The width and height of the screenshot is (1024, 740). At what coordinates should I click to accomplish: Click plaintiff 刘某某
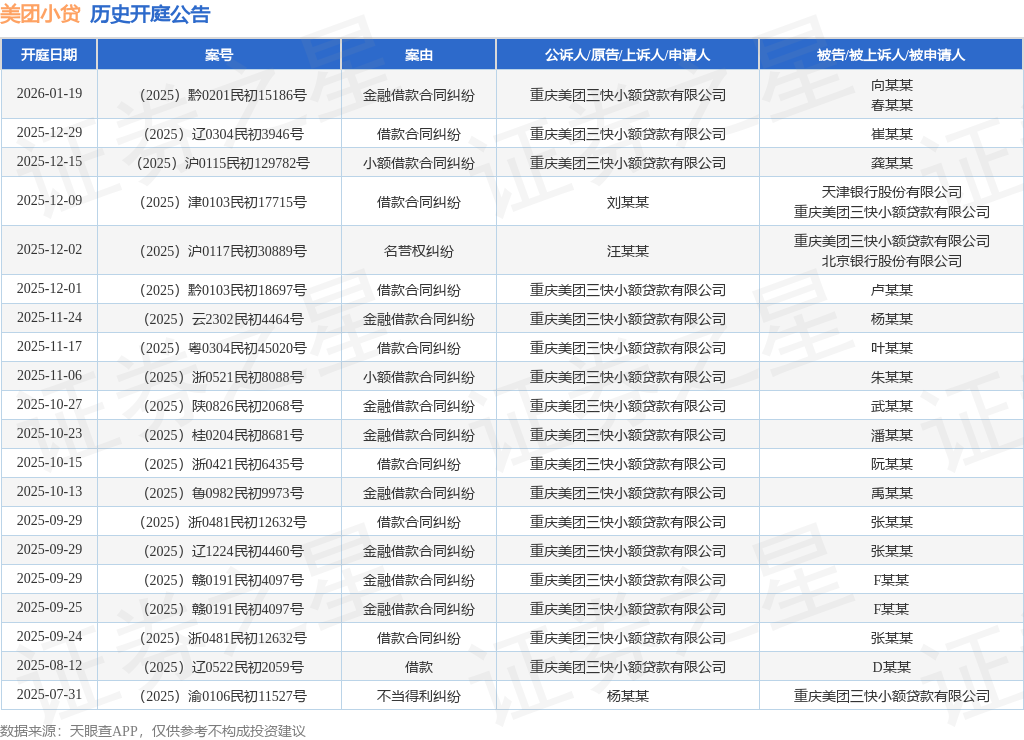628,202
